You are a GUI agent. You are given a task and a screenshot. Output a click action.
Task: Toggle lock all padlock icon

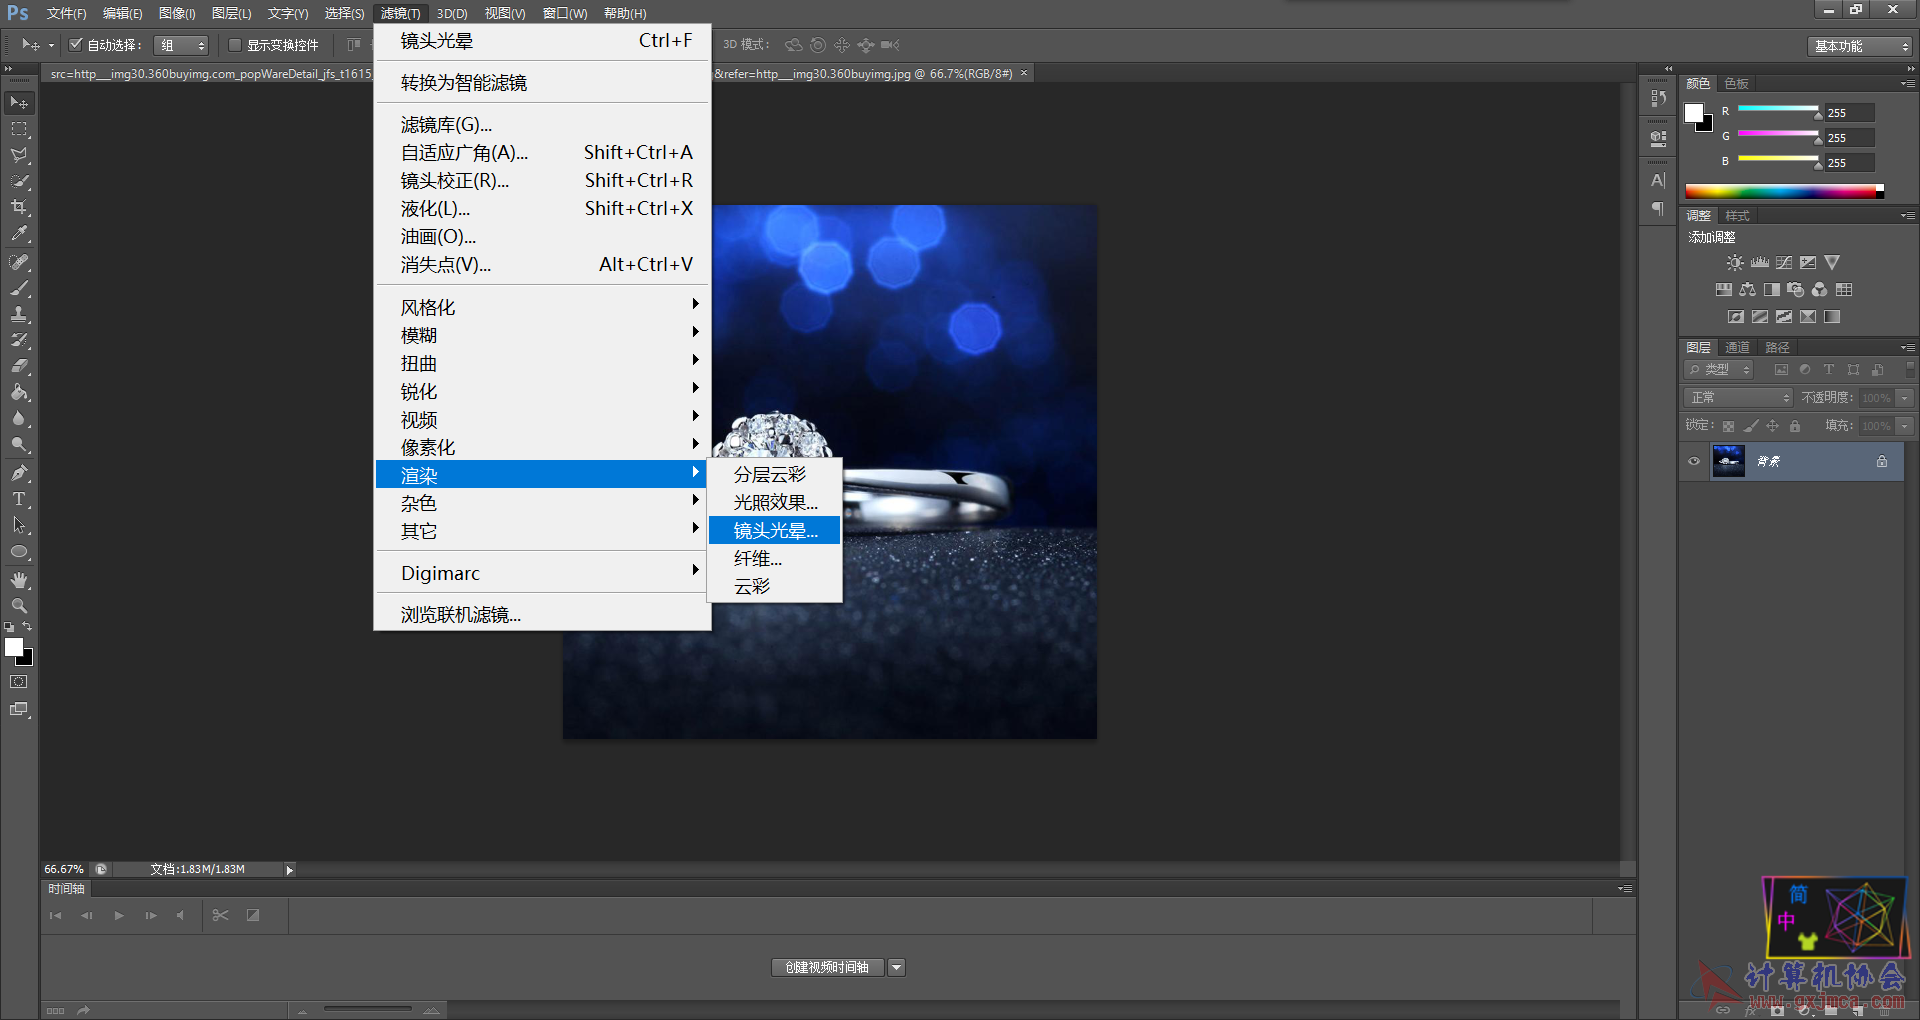(1795, 426)
